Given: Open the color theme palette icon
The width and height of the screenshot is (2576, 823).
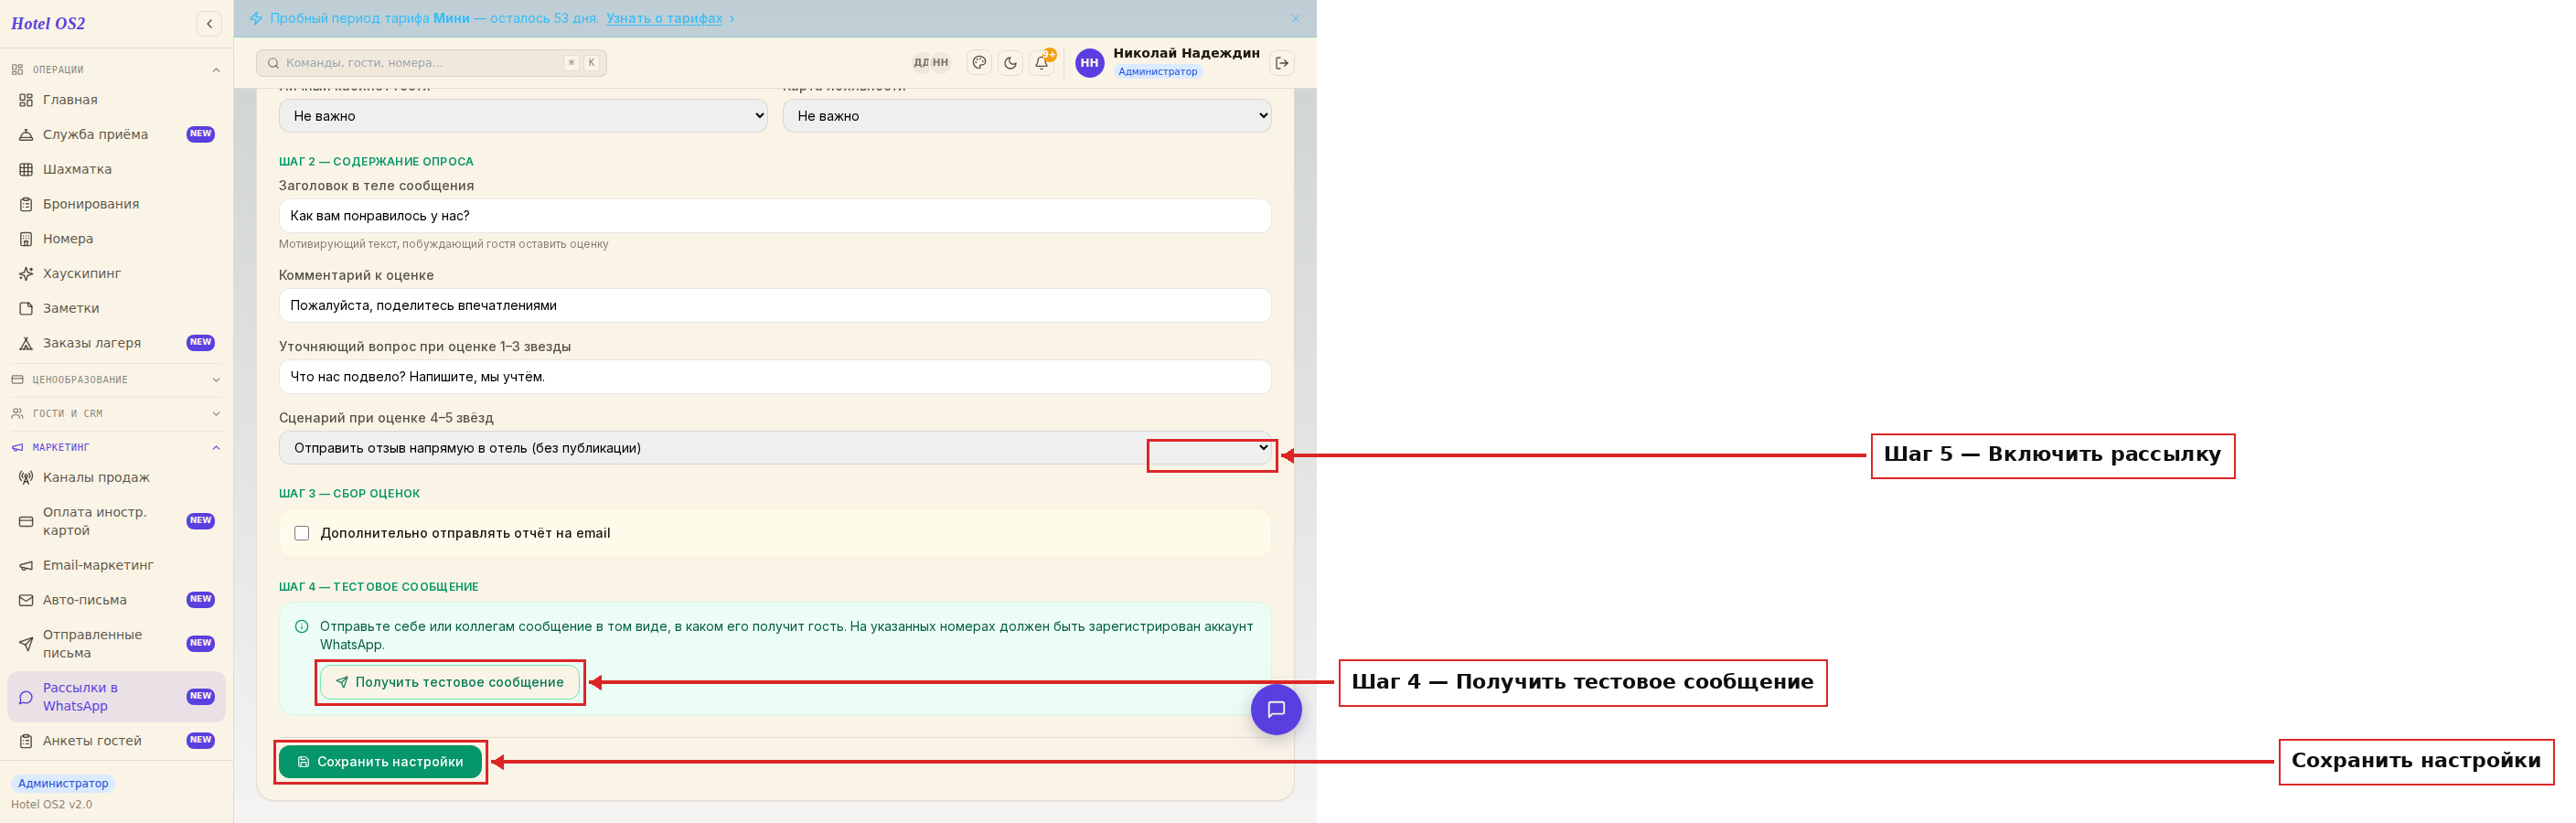Looking at the screenshot, I should (x=979, y=63).
